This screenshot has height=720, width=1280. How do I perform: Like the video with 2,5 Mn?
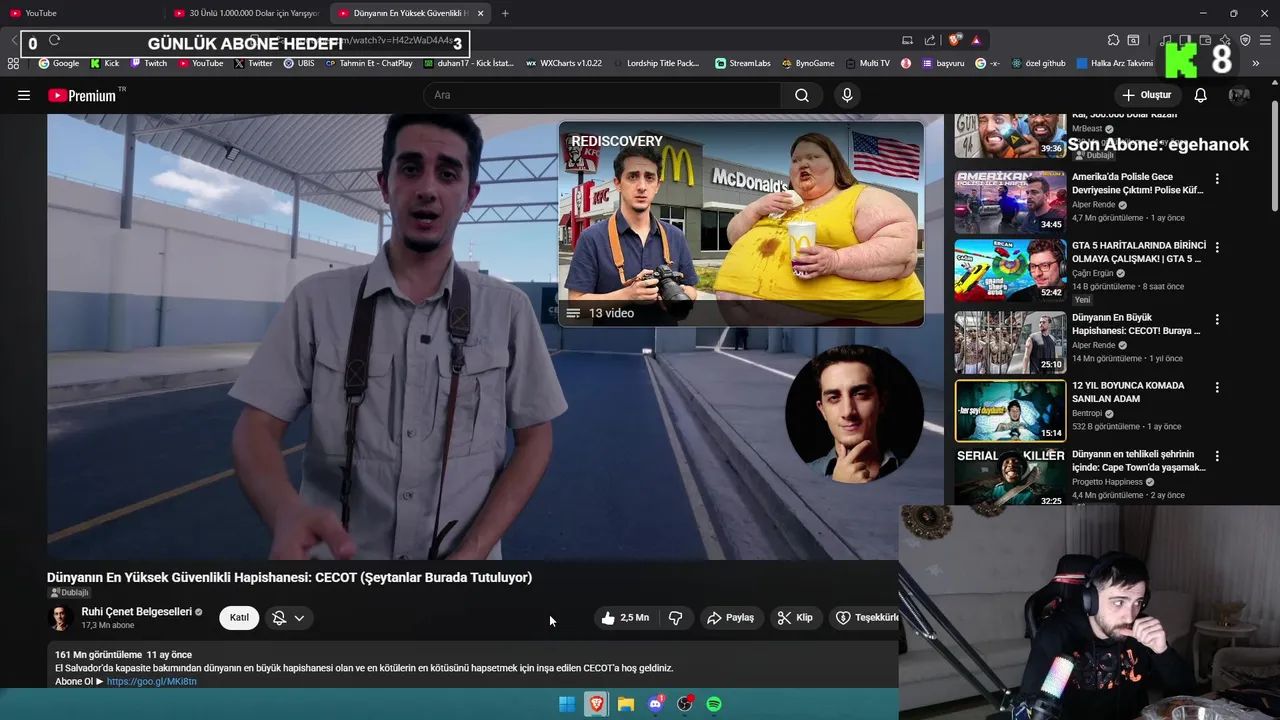click(625, 618)
